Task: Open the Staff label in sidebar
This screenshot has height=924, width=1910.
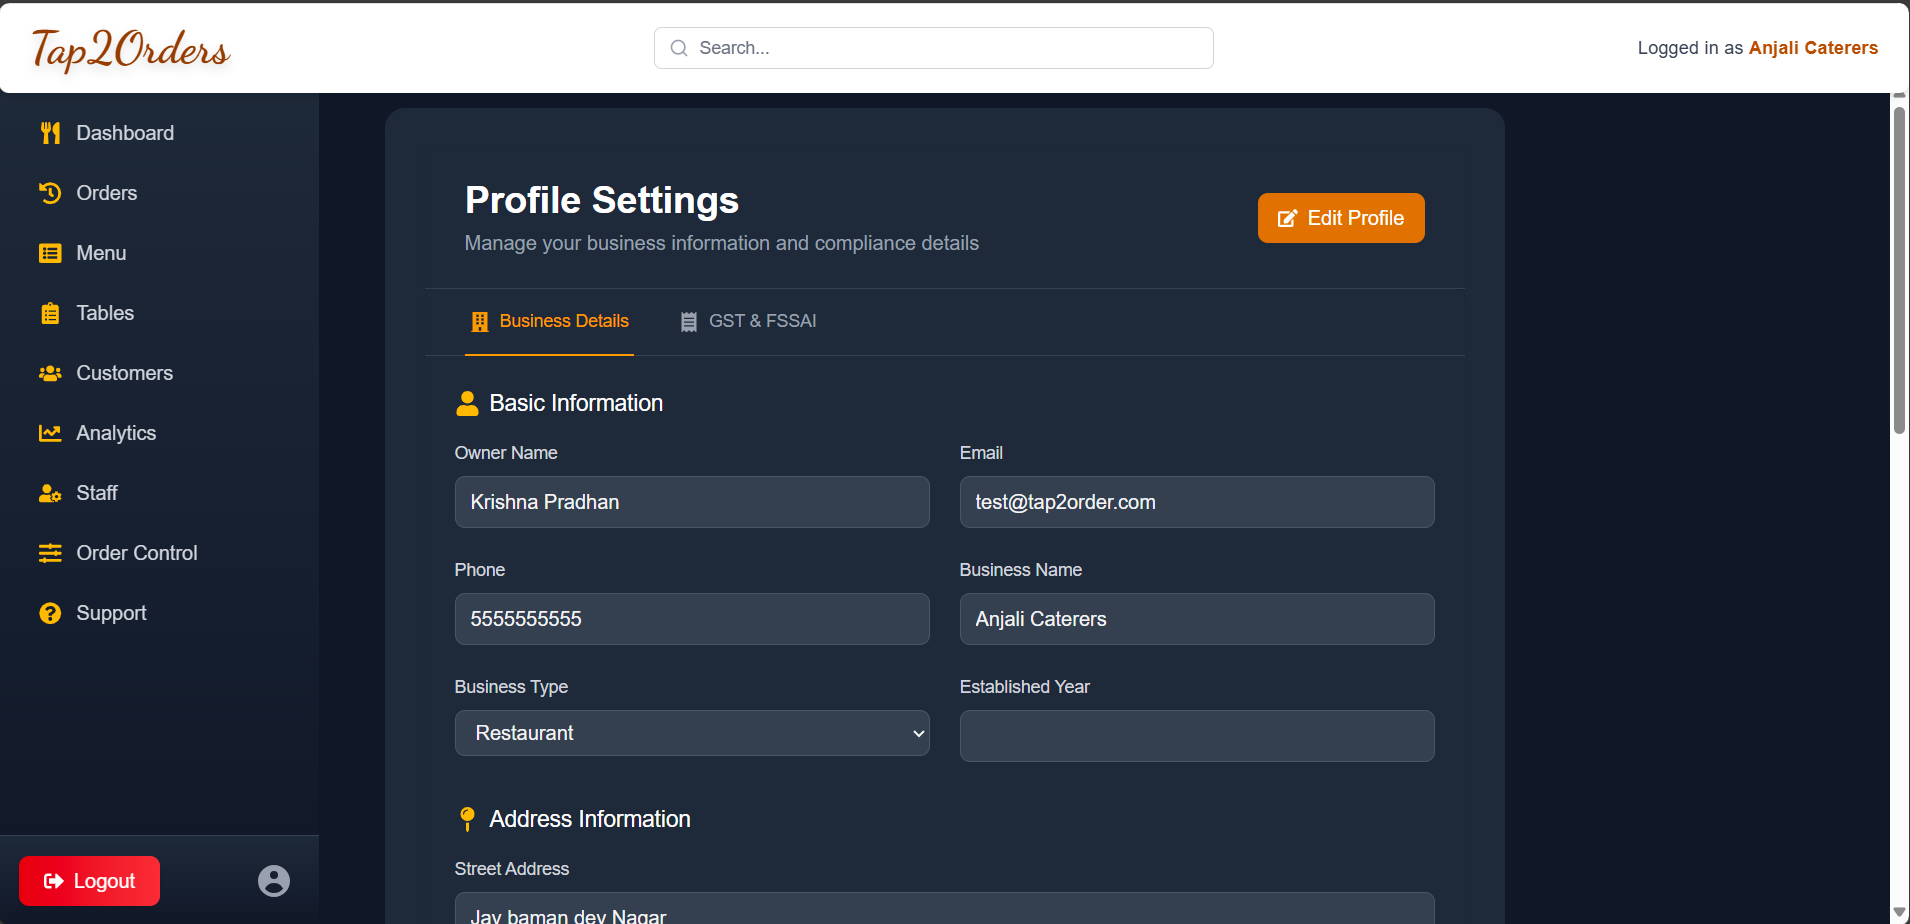Action: [x=97, y=493]
